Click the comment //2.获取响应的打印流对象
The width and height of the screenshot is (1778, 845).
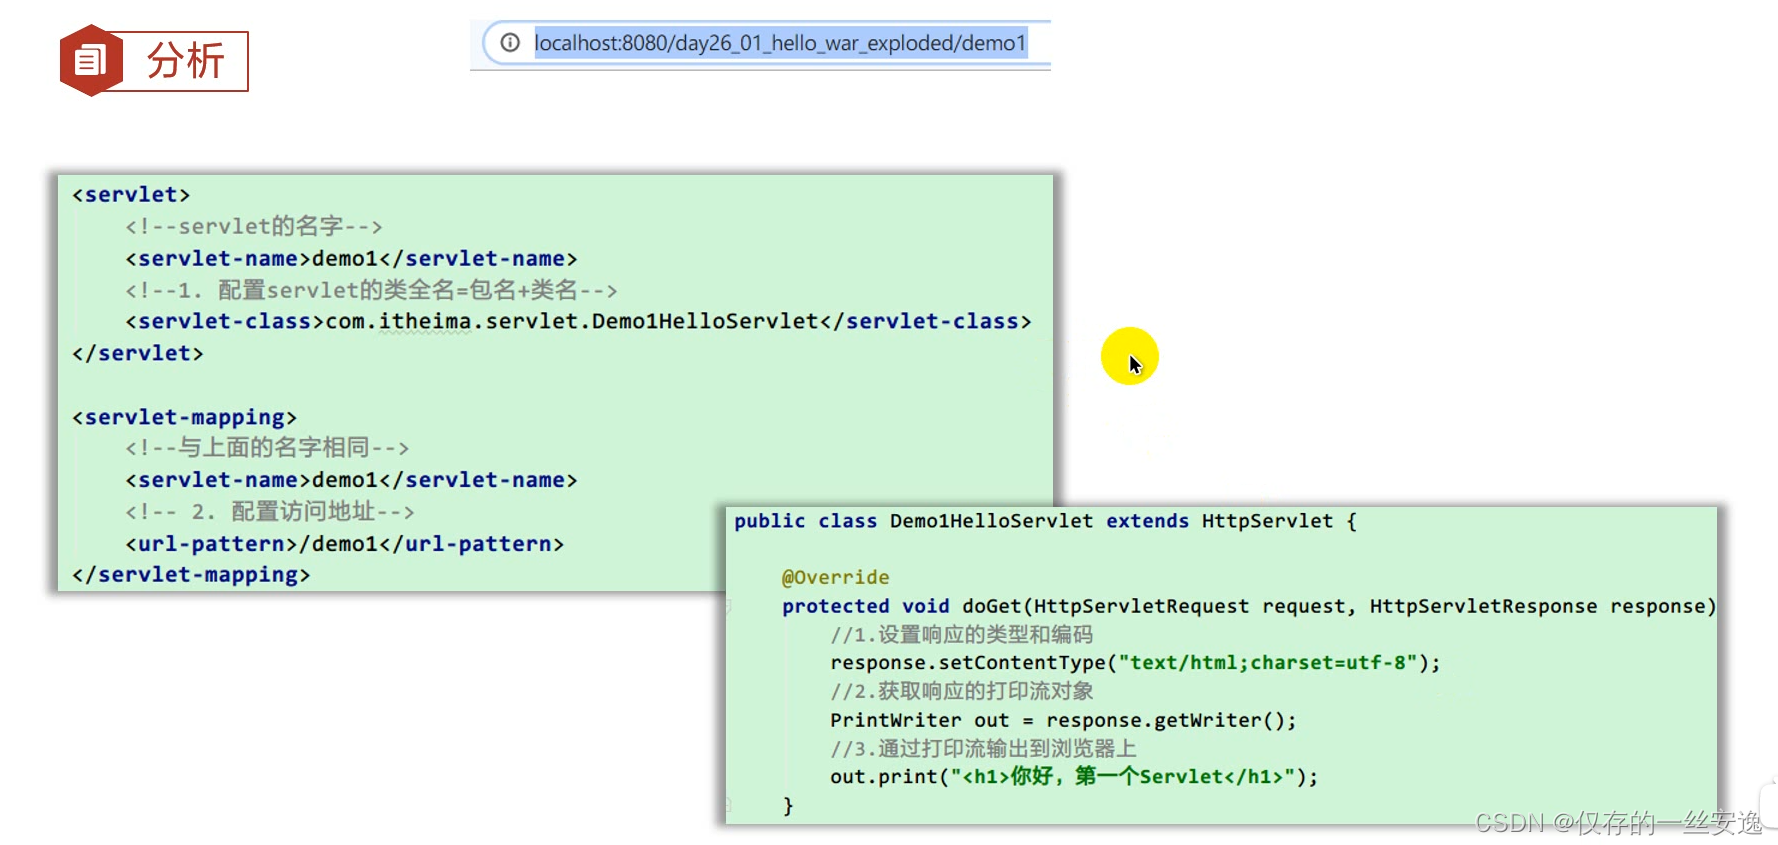tap(961, 692)
